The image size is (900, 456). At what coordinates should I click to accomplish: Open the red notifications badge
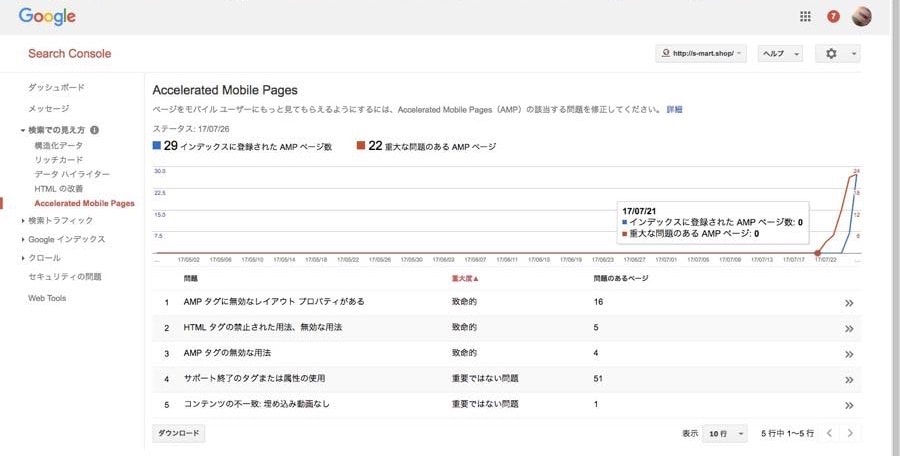click(833, 17)
